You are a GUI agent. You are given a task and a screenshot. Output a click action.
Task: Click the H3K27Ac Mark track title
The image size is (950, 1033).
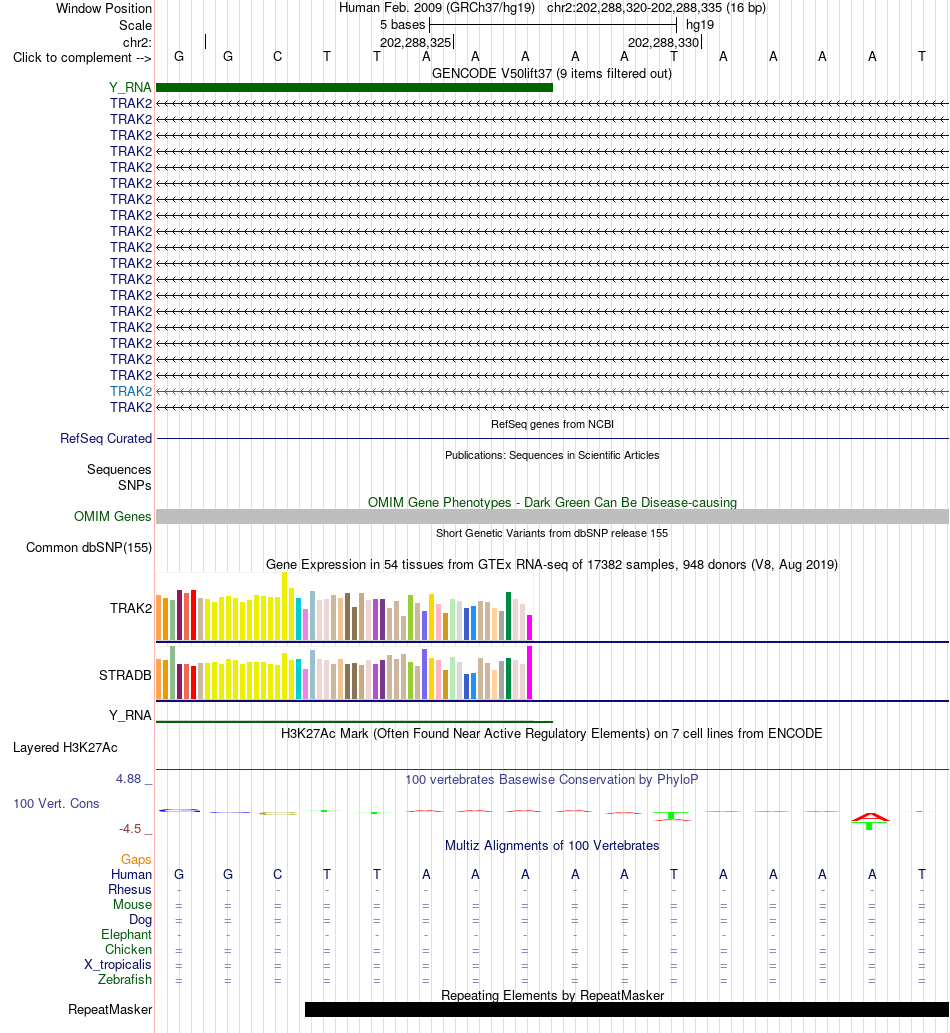pos(552,734)
